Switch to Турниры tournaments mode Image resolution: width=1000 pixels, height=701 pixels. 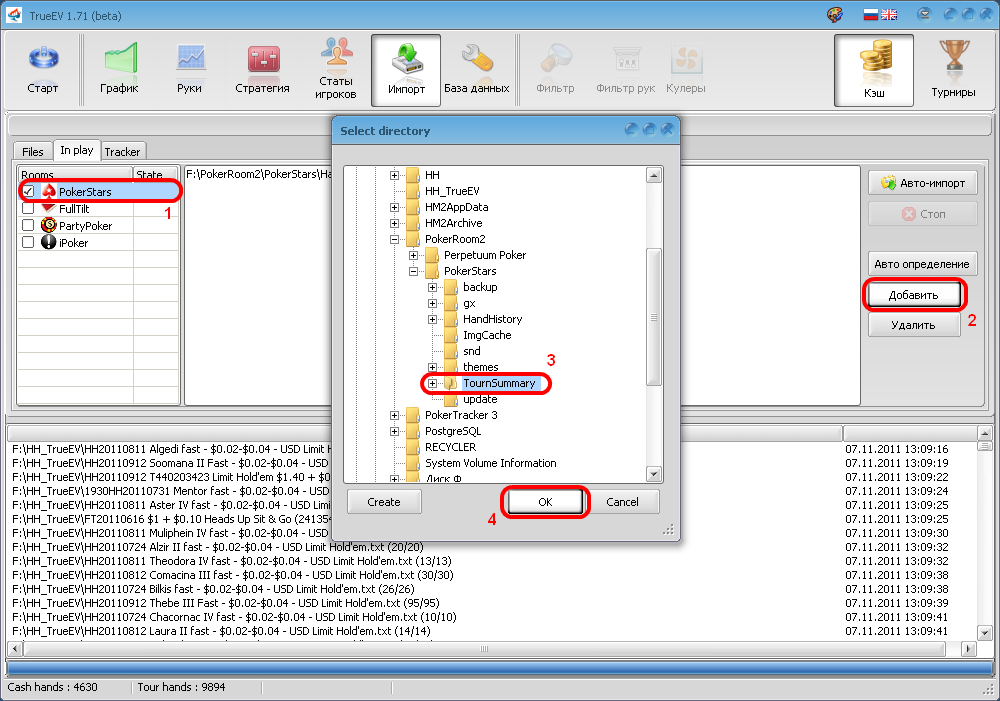pos(953,70)
